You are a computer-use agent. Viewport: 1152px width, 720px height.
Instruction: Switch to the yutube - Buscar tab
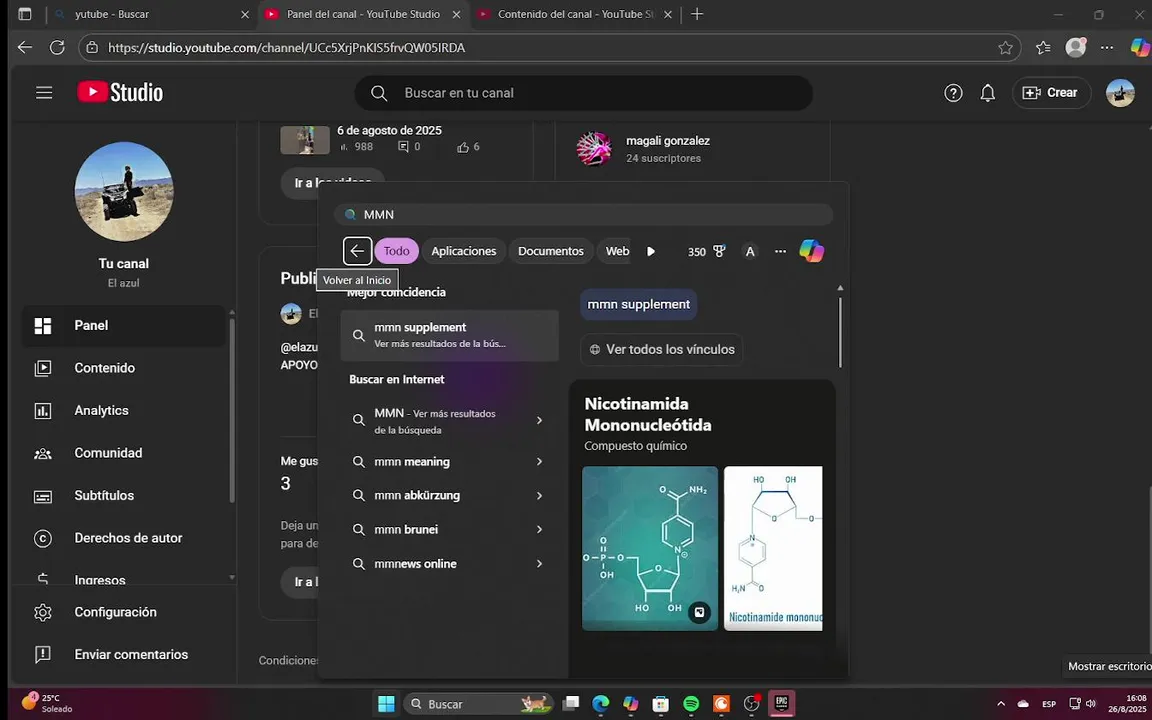152,15
